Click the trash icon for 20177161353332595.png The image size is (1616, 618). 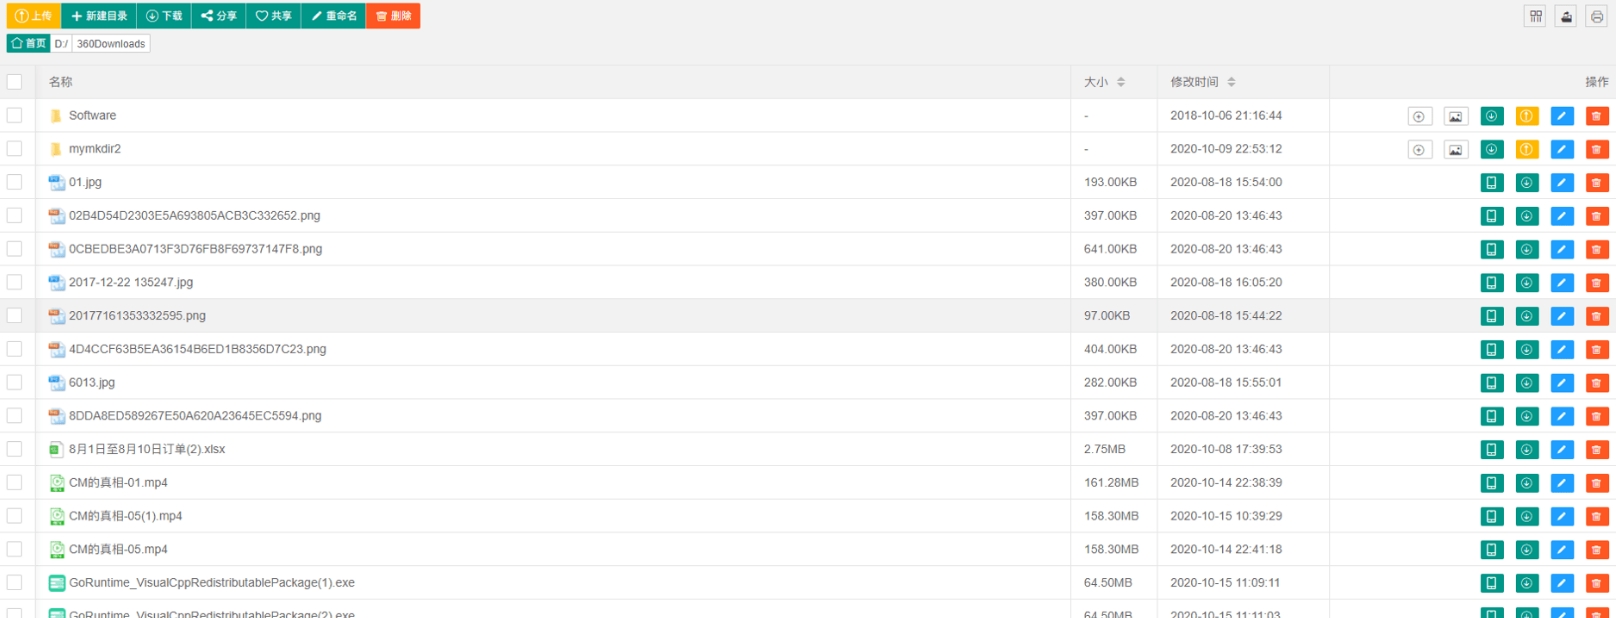1597,316
